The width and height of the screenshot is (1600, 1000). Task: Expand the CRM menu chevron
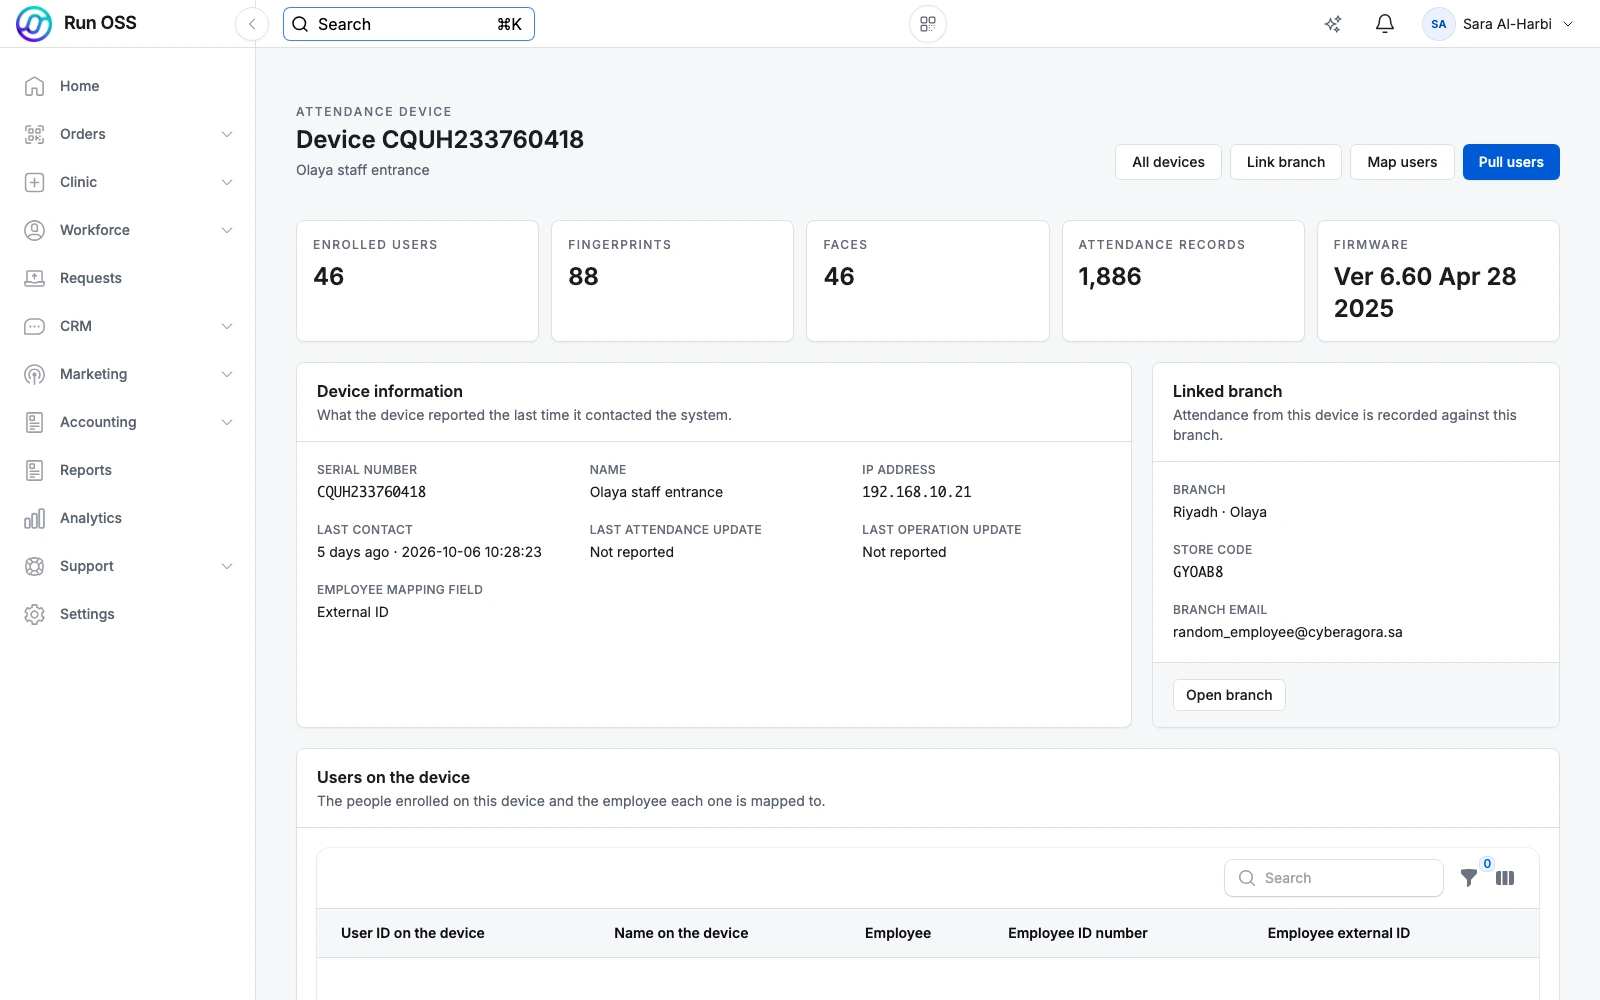[227, 326]
